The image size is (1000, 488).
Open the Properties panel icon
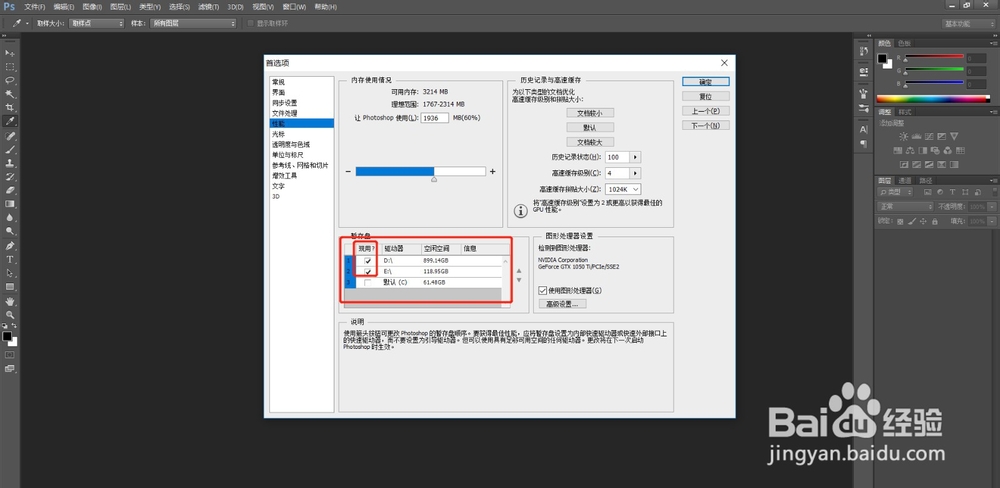[864, 71]
